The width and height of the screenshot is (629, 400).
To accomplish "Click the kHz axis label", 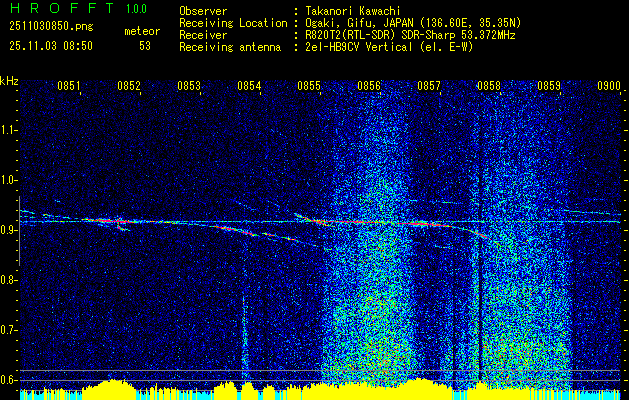I will point(9,81).
